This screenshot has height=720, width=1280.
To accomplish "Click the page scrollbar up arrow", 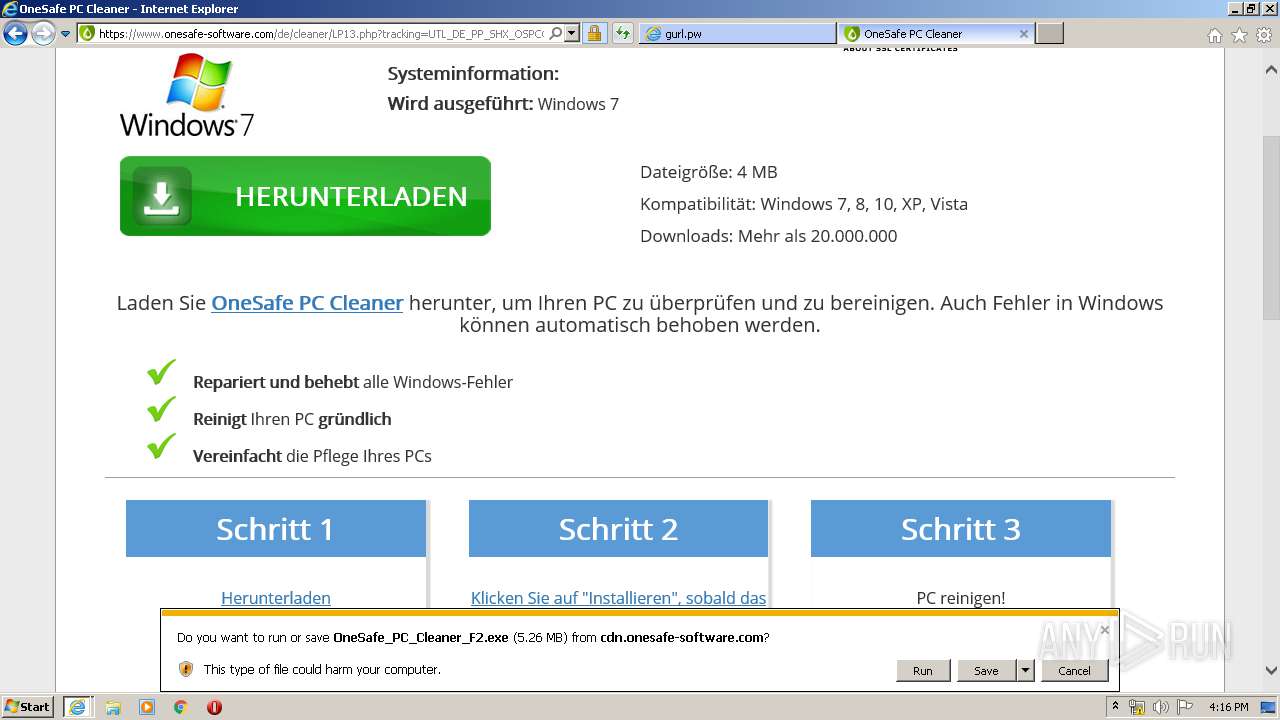I will (1271, 70).
